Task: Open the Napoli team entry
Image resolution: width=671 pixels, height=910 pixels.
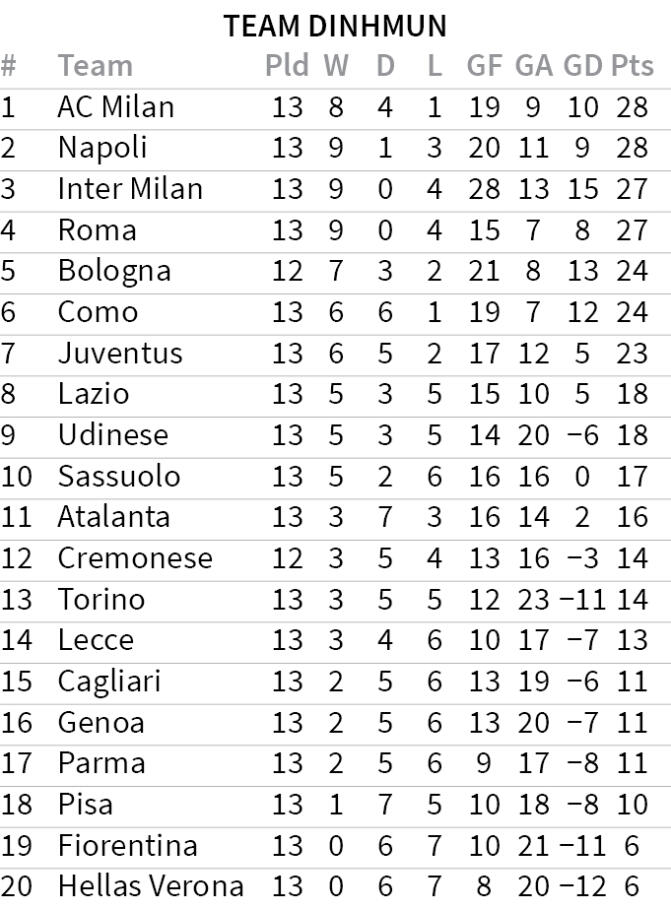Action: coord(102,148)
